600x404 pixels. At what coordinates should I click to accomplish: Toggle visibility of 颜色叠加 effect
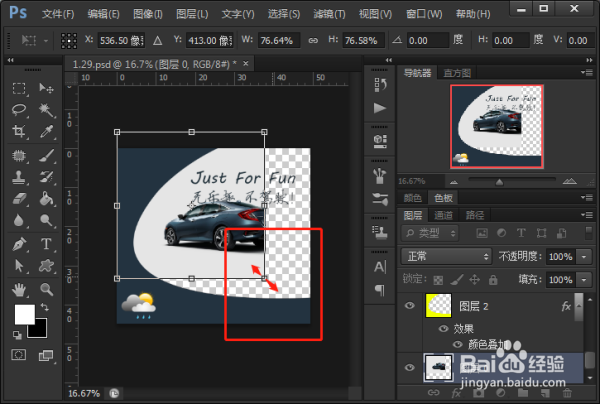click(x=458, y=344)
